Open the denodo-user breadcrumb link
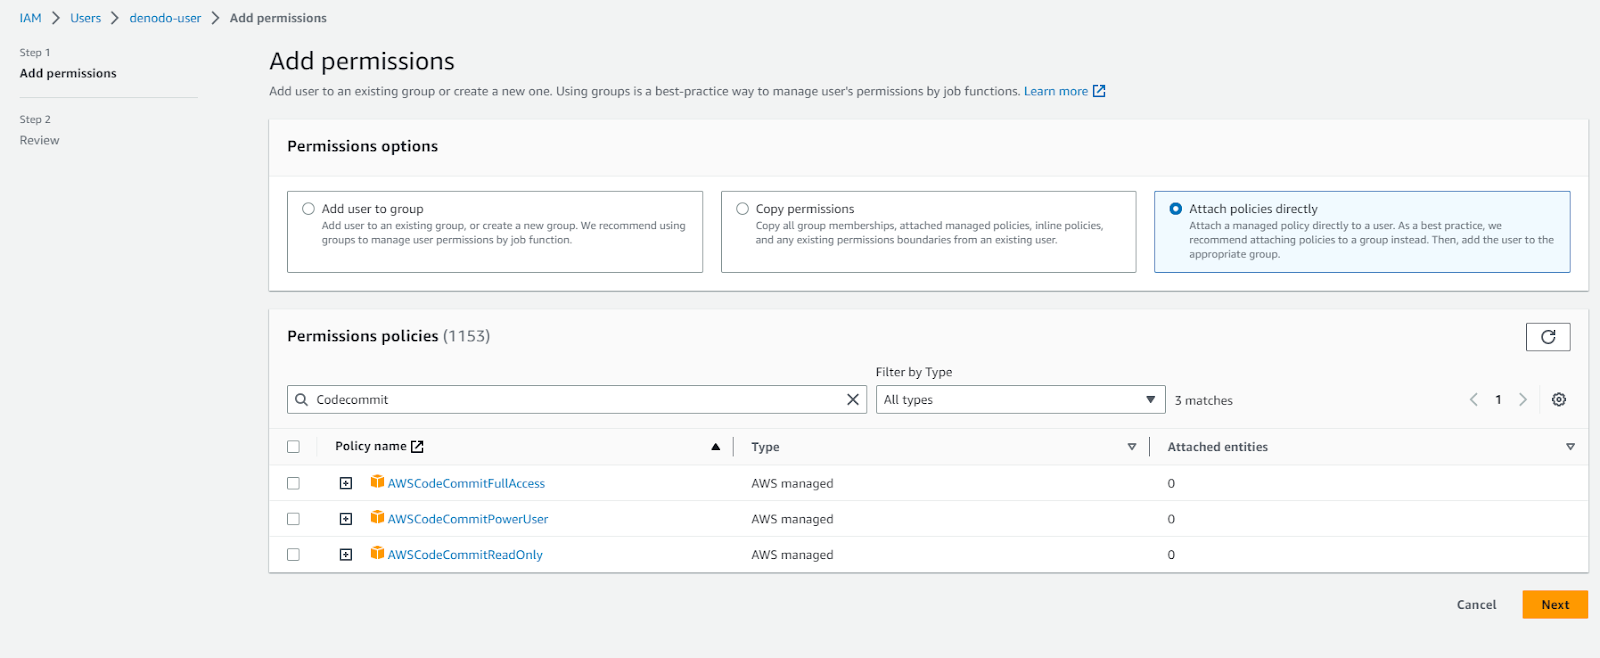Screen dimensions: 1600x658 (165, 18)
